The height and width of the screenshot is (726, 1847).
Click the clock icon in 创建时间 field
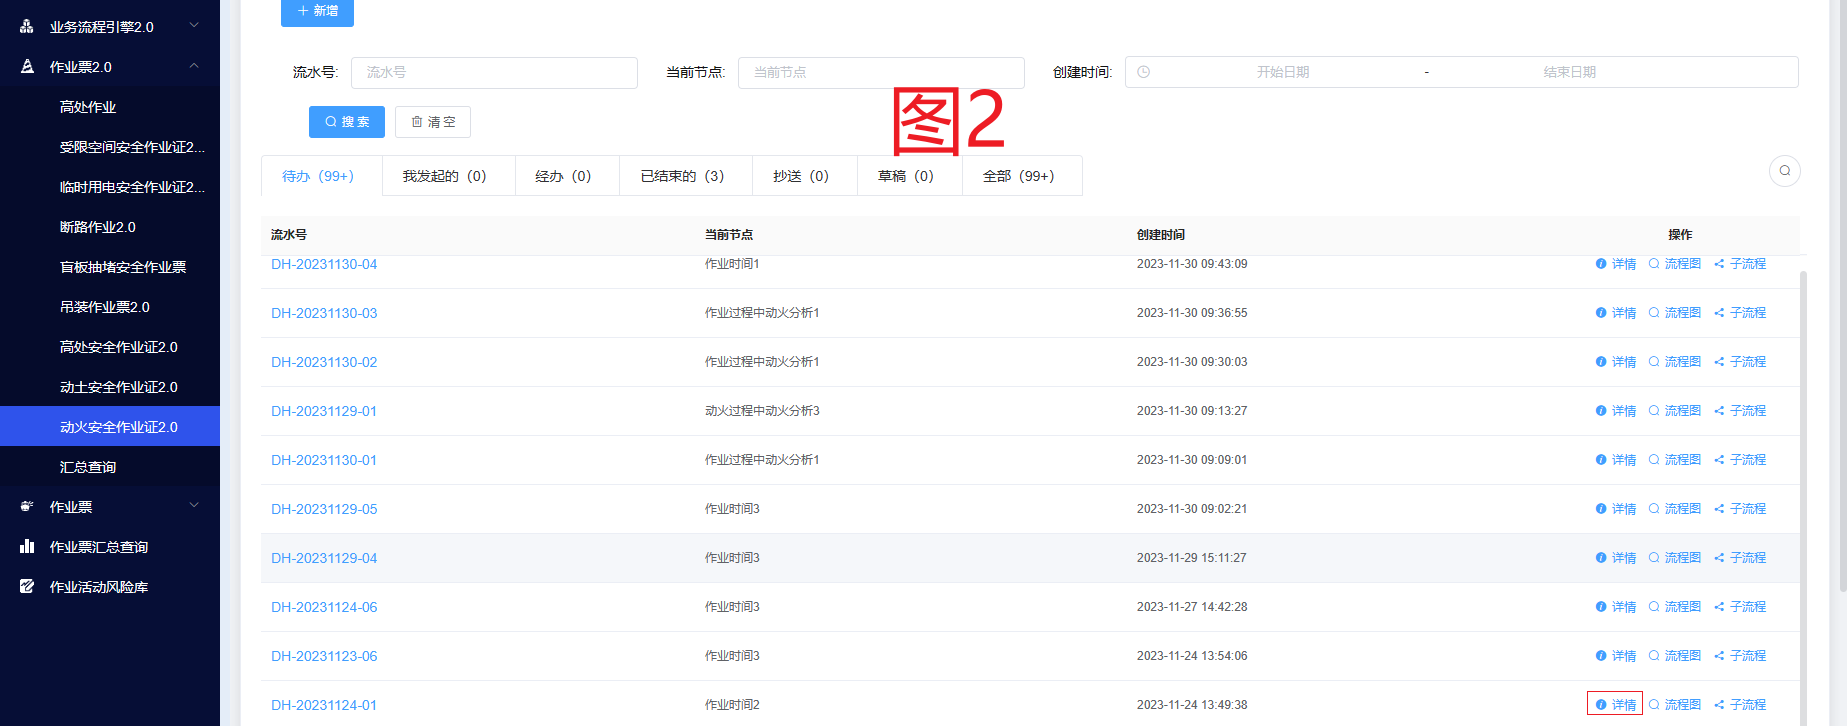tap(1144, 72)
